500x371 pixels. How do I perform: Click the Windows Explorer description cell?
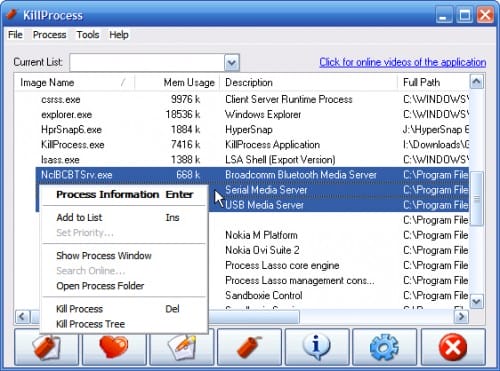(263, 114)
